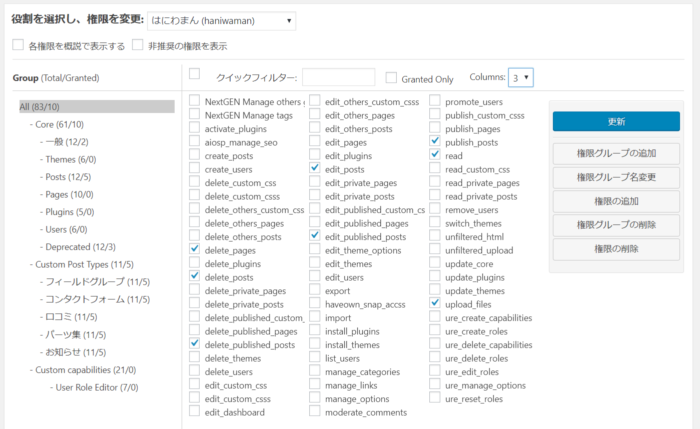The width and height of the screenshot is (700, 429).
Task: Toggle the select-all checkbox beside quick filter
Action: tap(194, 73)
